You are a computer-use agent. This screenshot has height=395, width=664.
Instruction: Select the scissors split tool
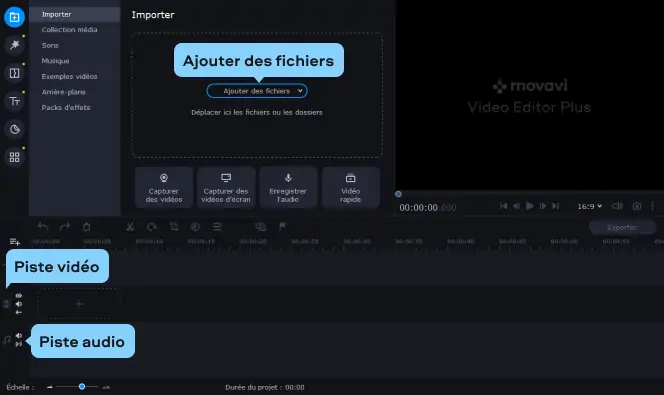tap(130, 227)
